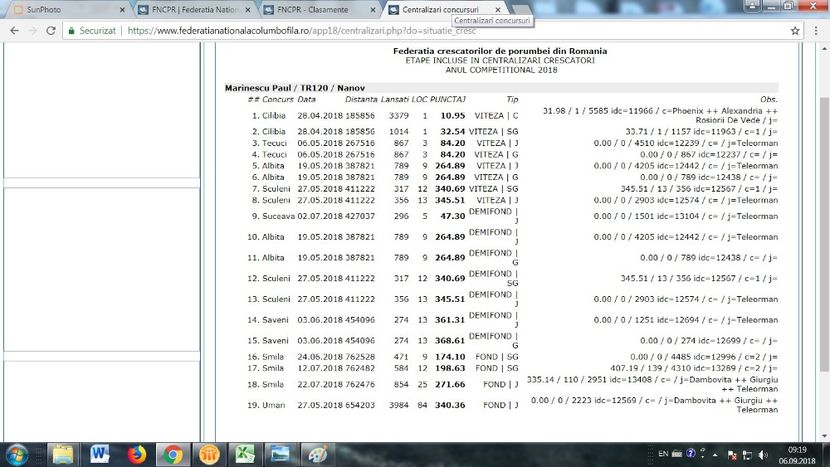This screenshot has width=830, height=467.
Task: Click the volume speaker icon in tray
Action: (x=763, y=453)
